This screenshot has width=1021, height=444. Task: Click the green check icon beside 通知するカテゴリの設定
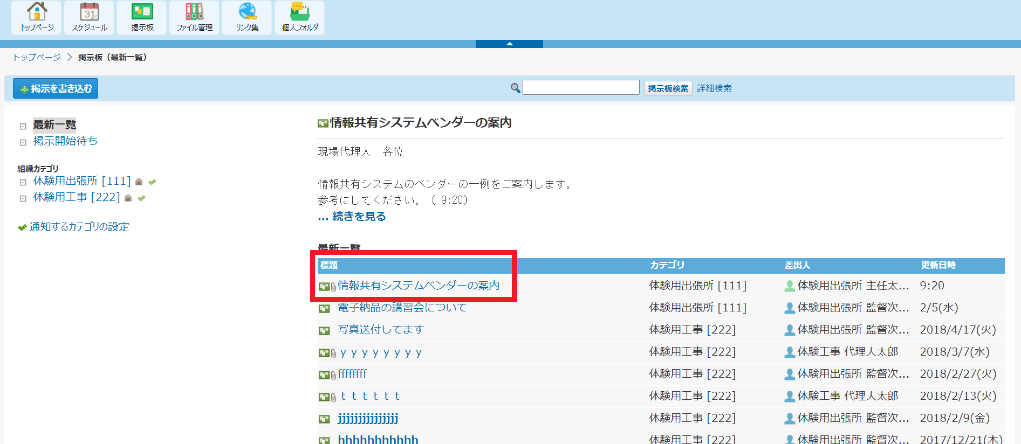click(23, 228)
